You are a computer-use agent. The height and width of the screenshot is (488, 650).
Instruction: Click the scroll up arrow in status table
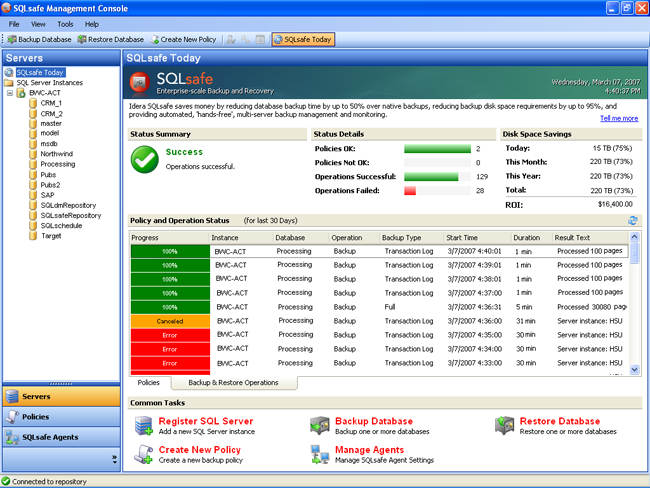[634, 237]
